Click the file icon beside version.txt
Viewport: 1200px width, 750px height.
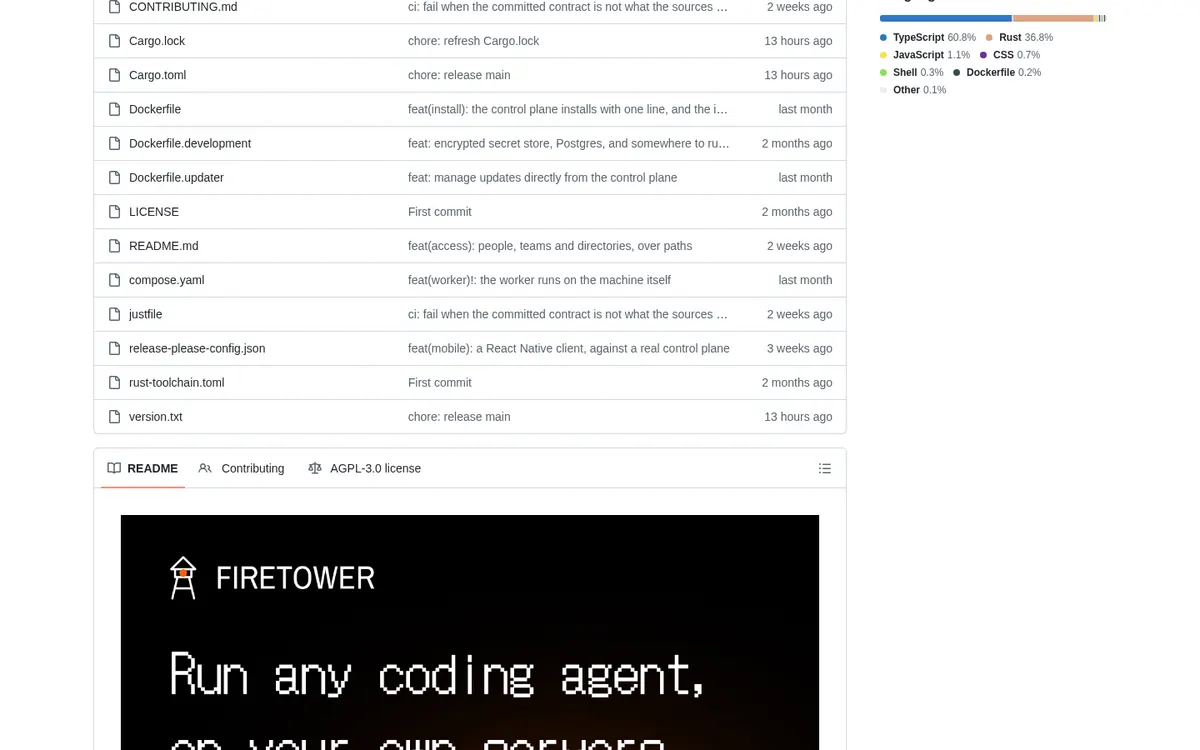[115, 416]
